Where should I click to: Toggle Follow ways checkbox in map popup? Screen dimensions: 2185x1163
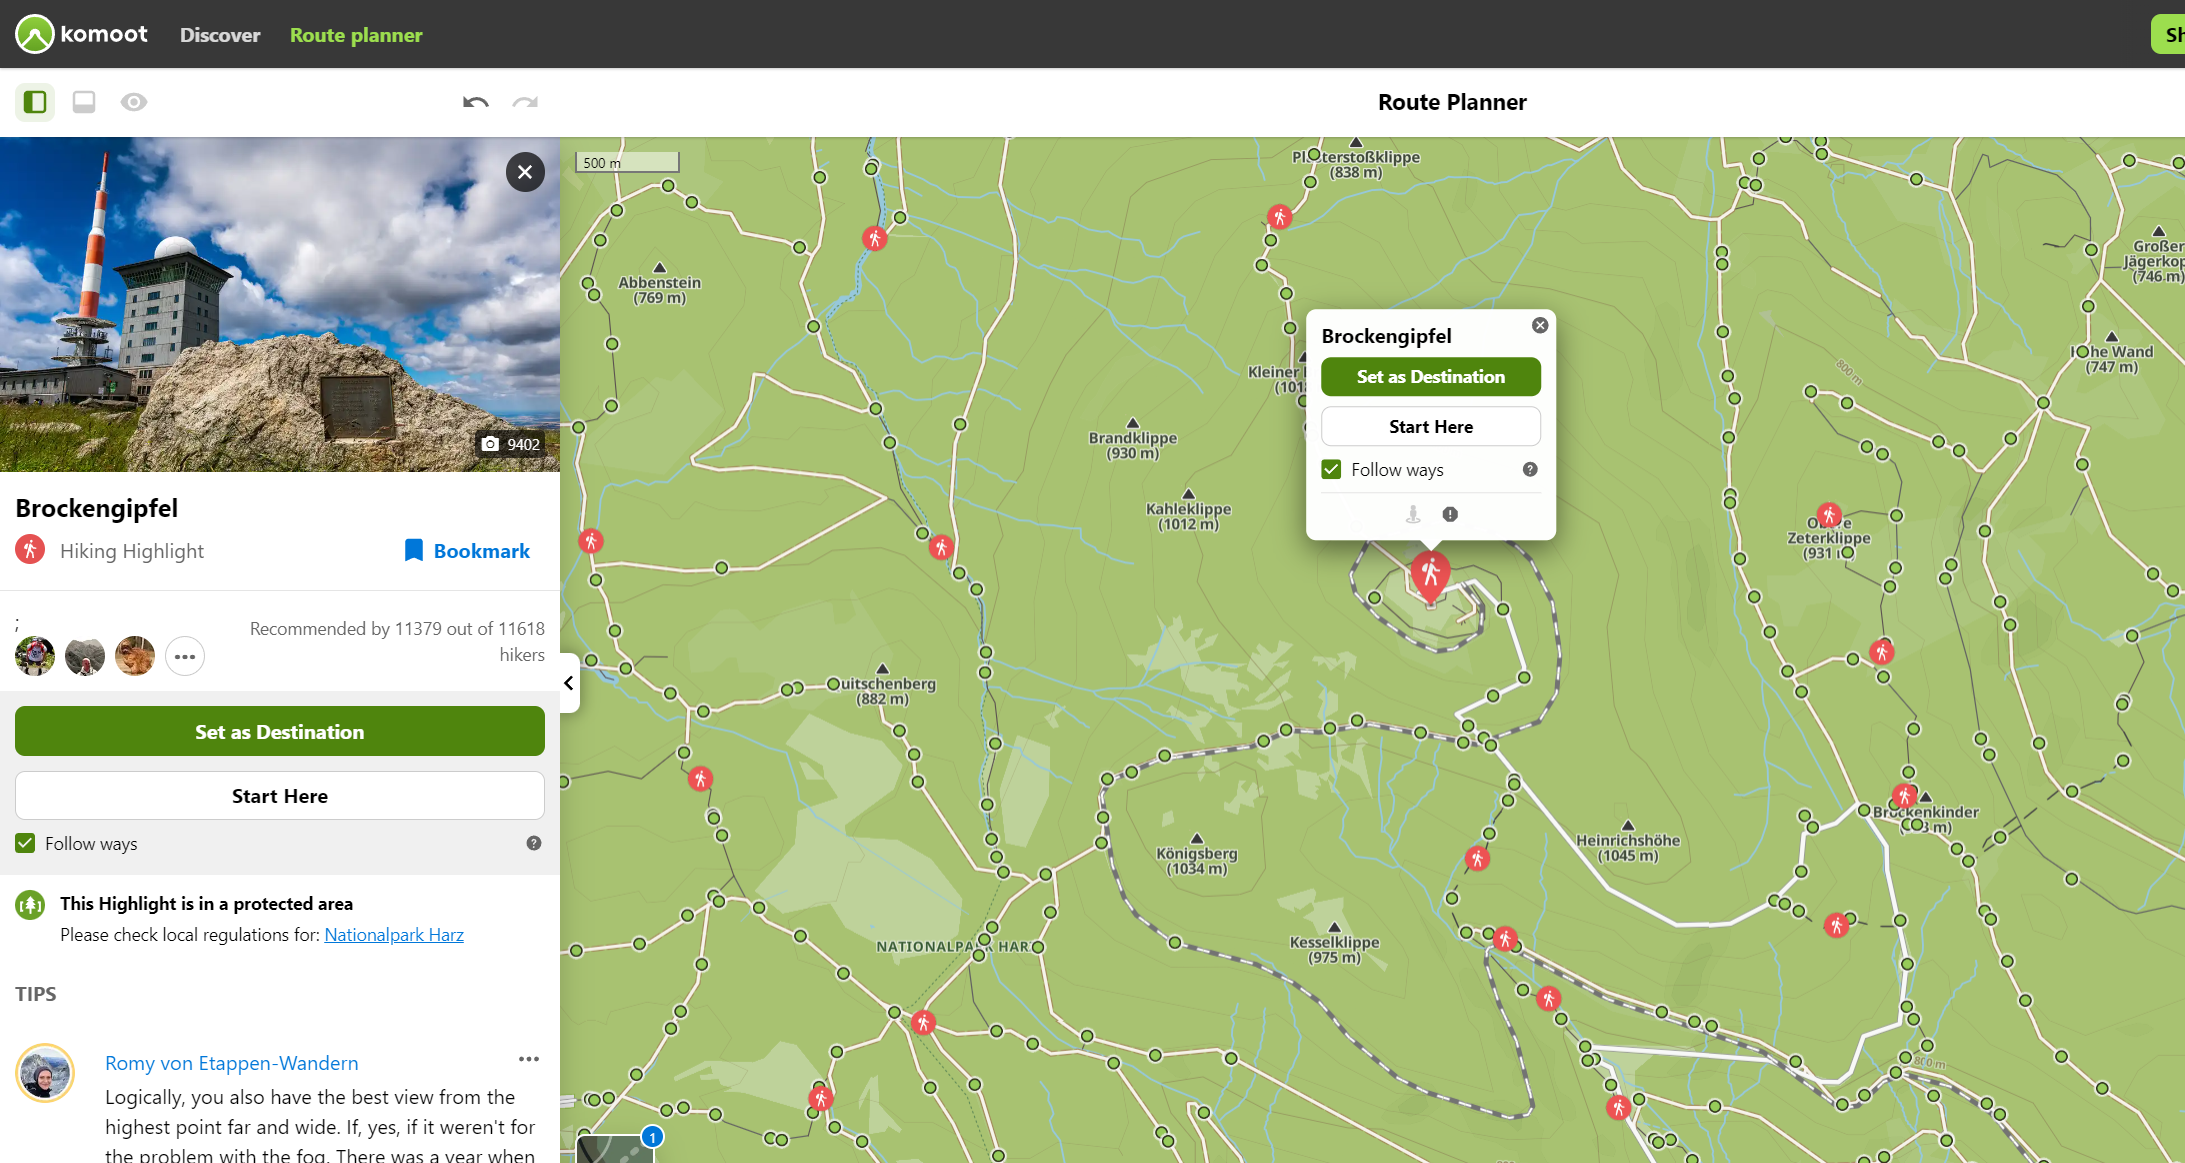(1331, 469)
